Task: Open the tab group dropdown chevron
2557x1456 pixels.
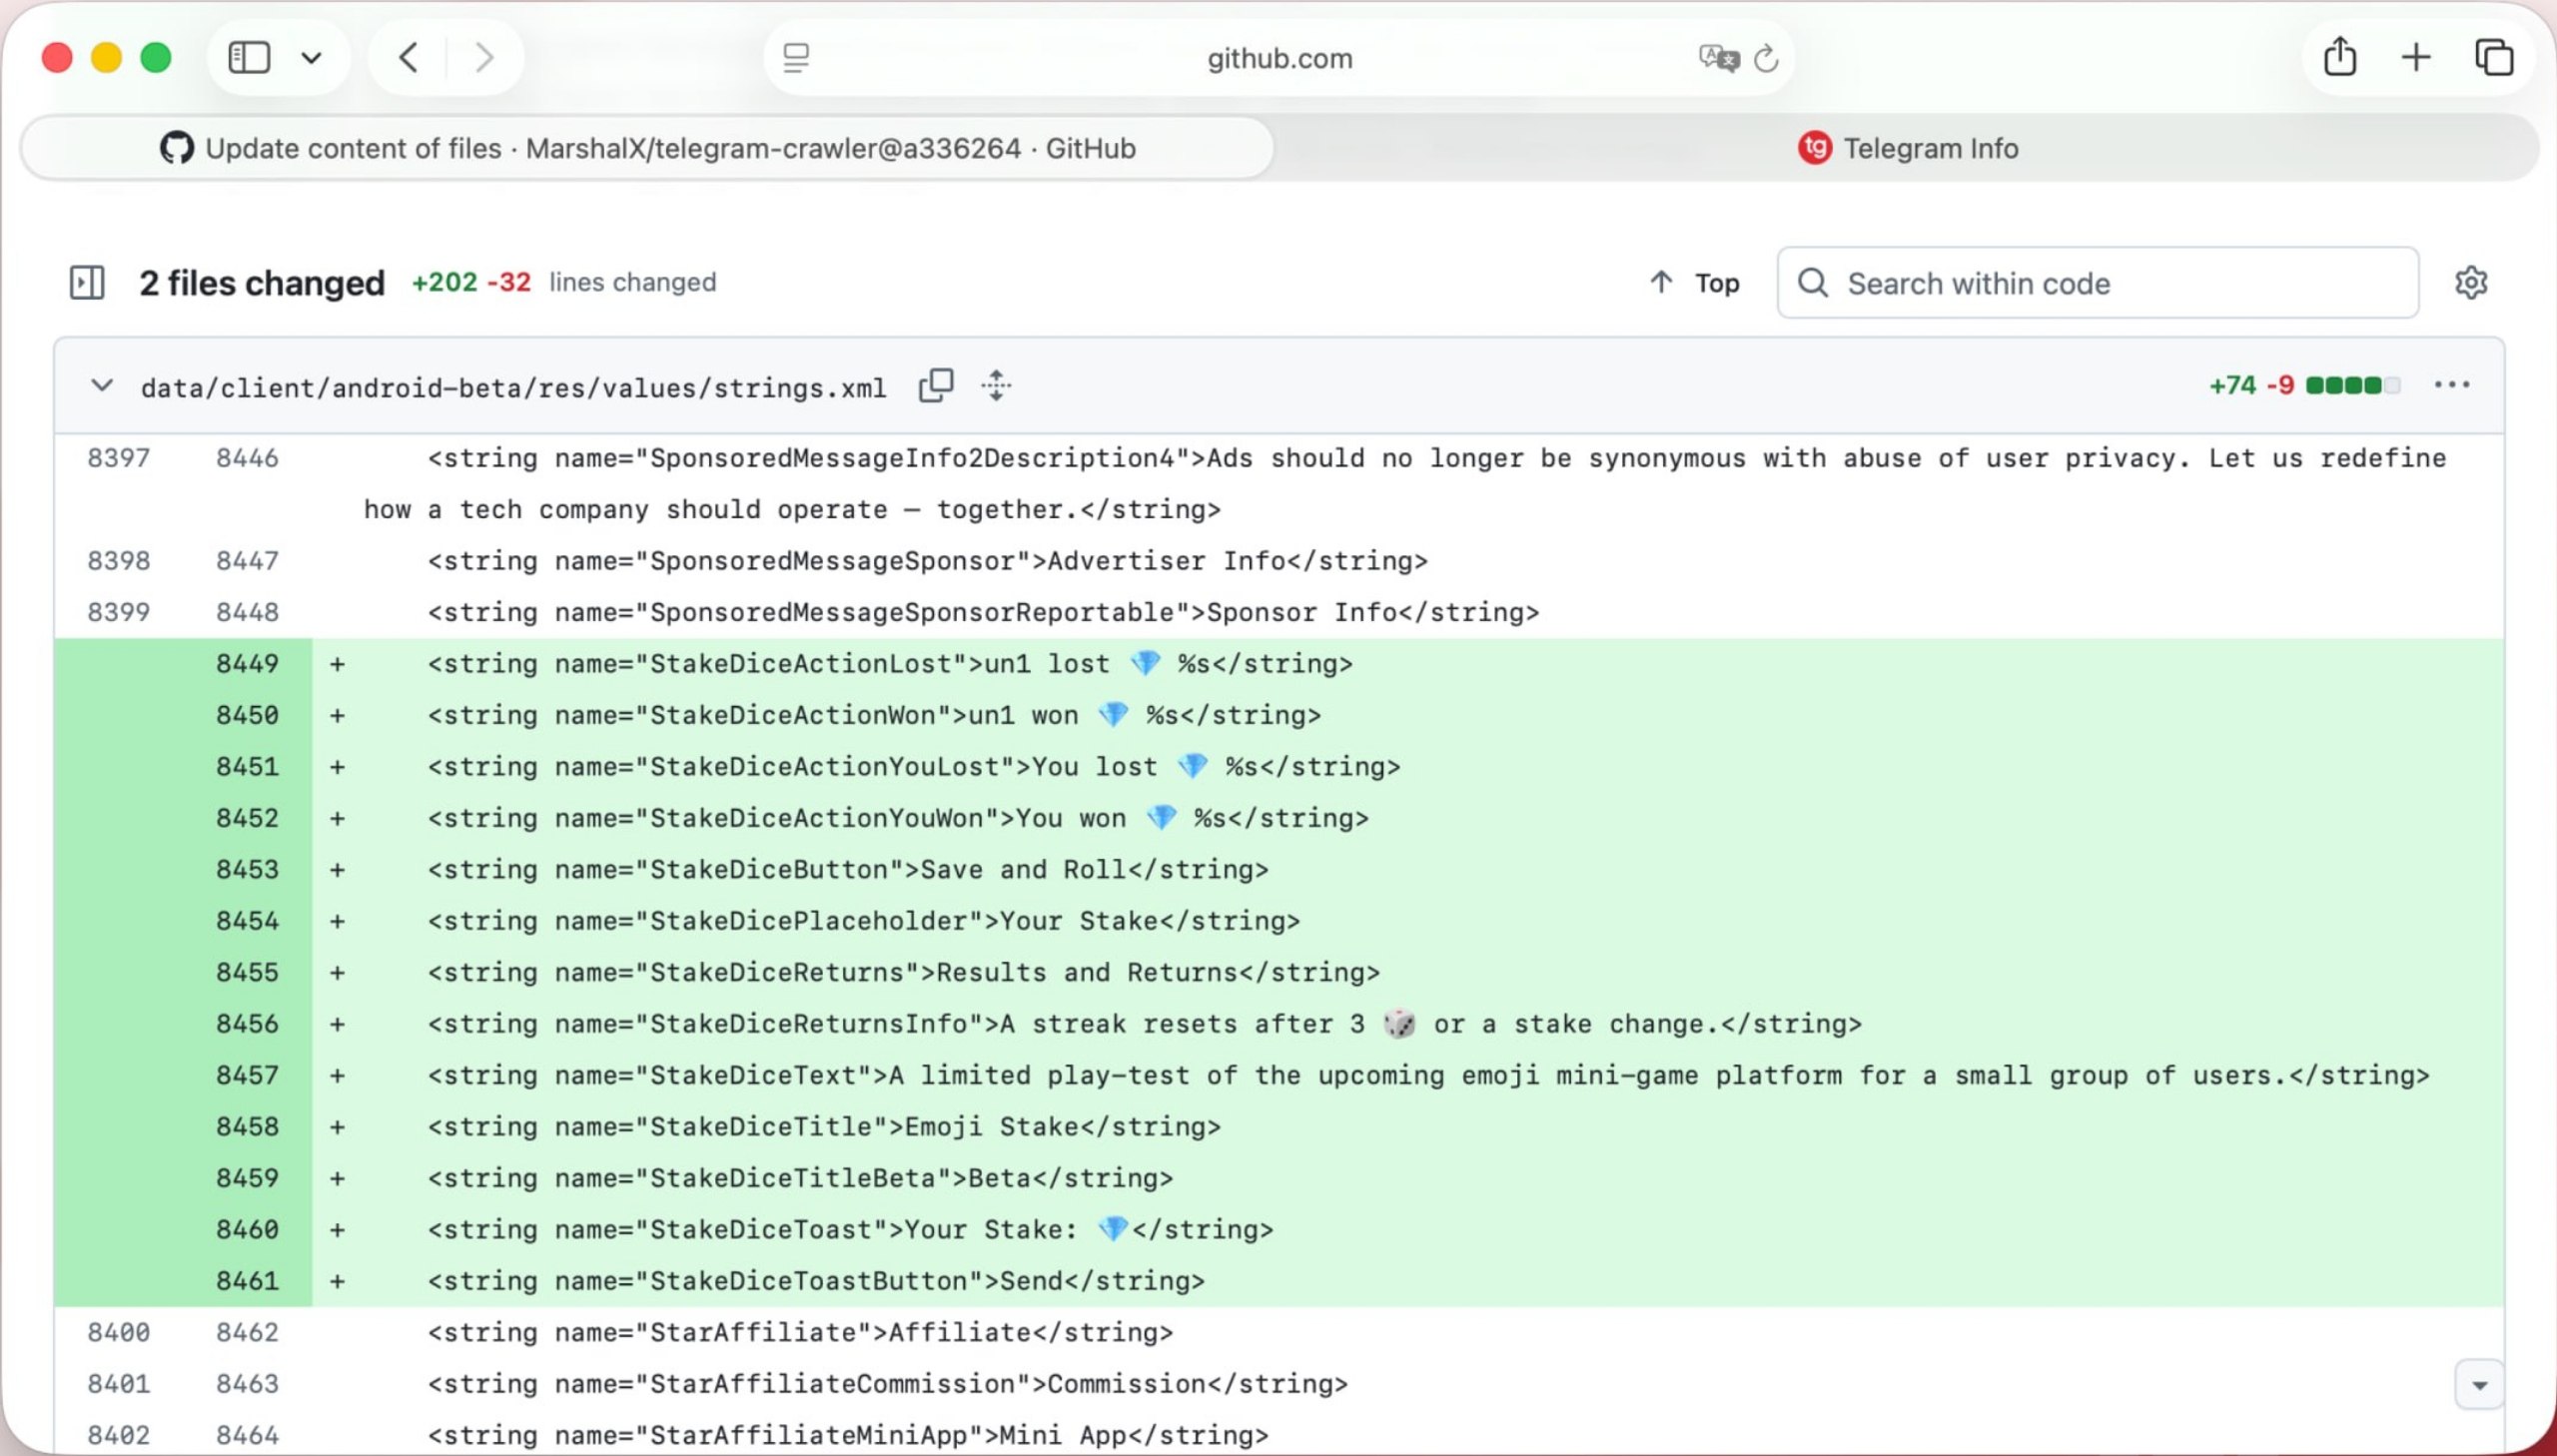Action: [311, 57]
